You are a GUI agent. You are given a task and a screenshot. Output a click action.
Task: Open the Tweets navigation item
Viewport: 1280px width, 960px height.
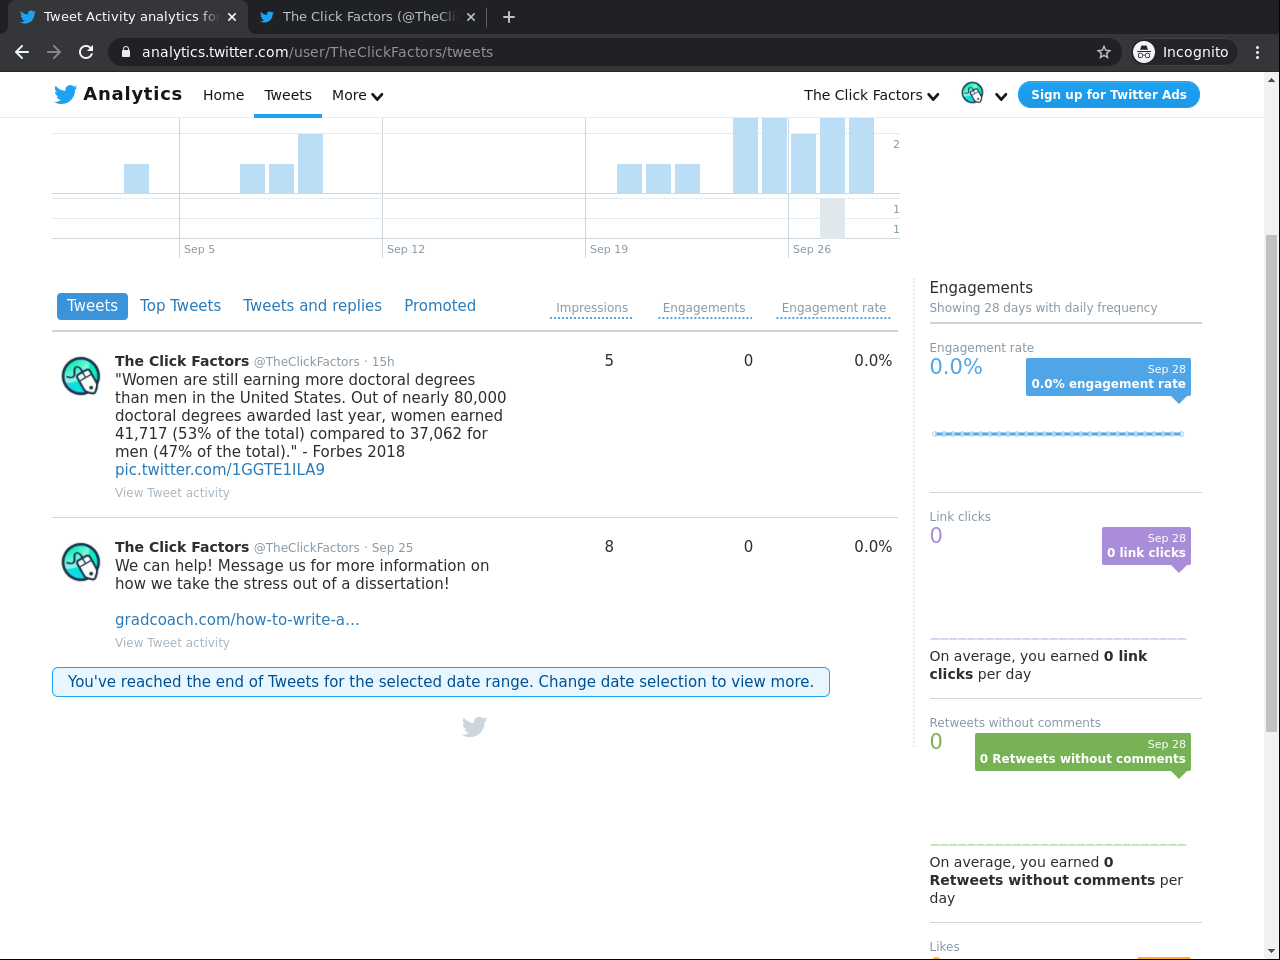[288, 95]
